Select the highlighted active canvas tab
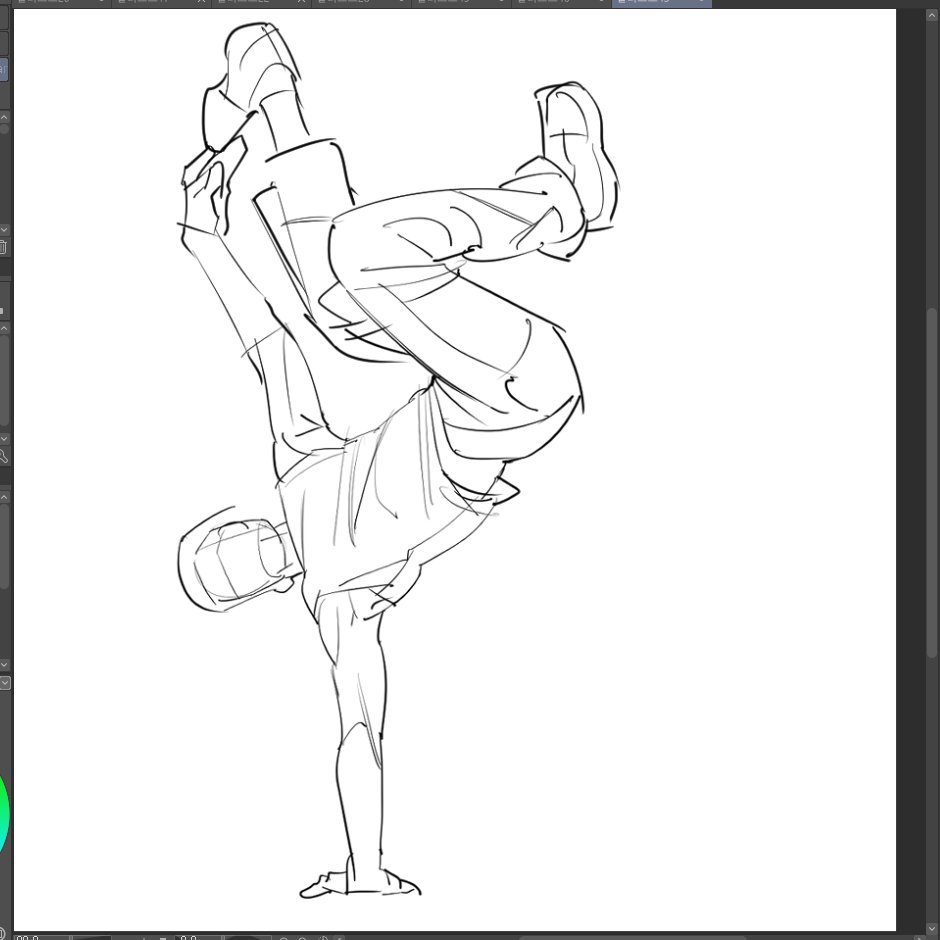 click(662, 3)
